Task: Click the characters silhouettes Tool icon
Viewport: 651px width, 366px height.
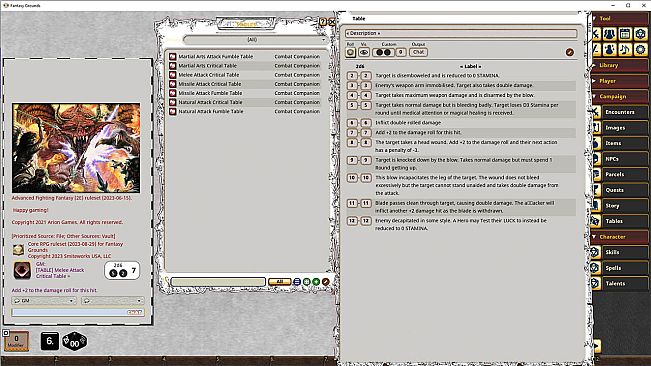Action: point(609,34)
